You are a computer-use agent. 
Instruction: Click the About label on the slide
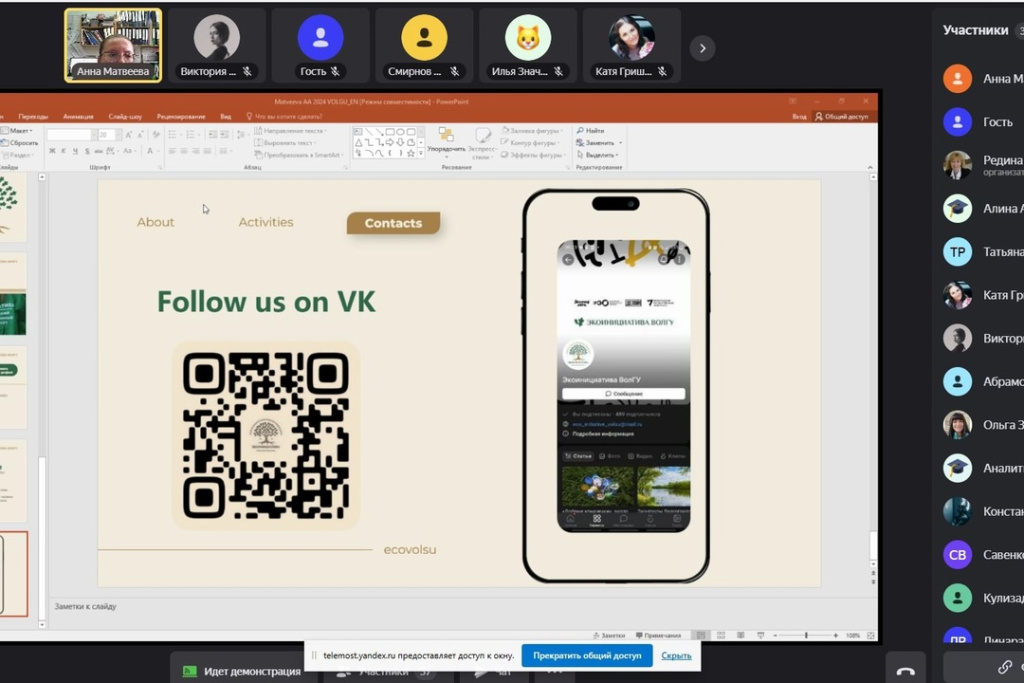[155, 222]
